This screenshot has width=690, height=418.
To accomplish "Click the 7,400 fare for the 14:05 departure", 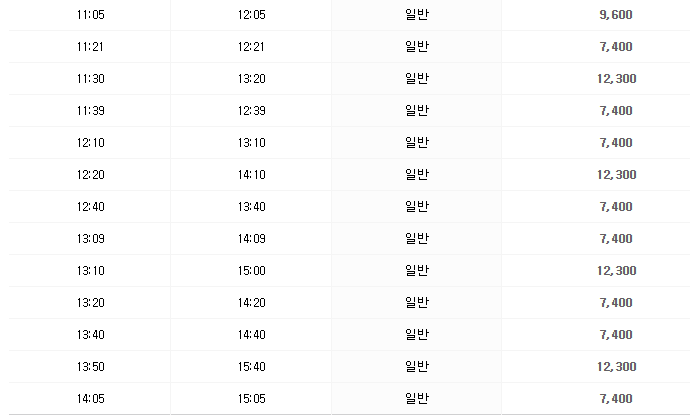I will [616, 399].
